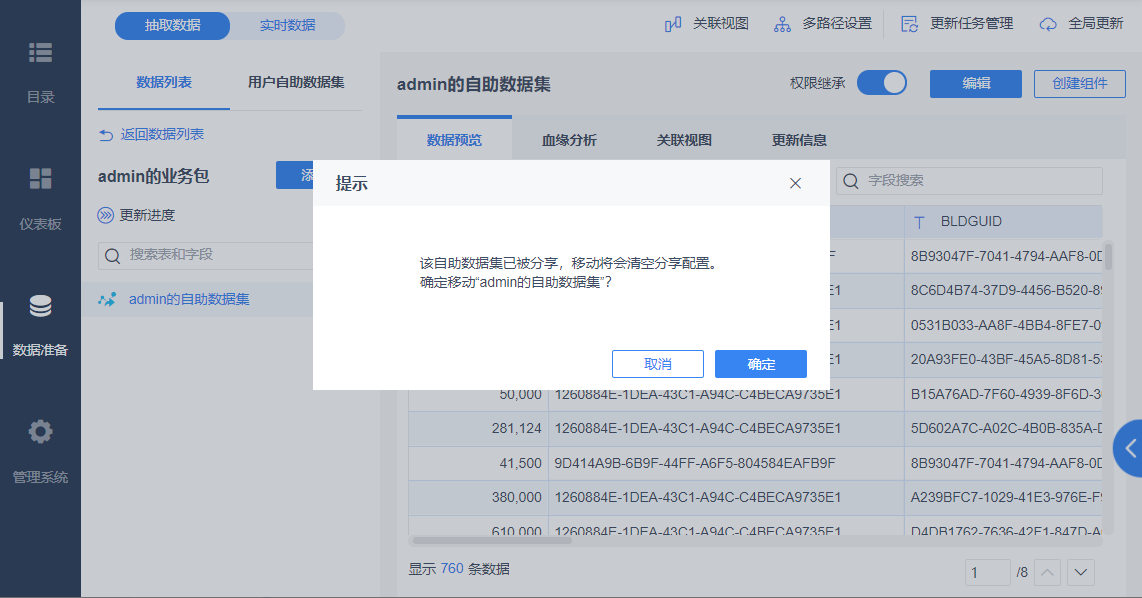Open the 数据预览 tab
1142x598 pixels.
(x=454, y=140)
